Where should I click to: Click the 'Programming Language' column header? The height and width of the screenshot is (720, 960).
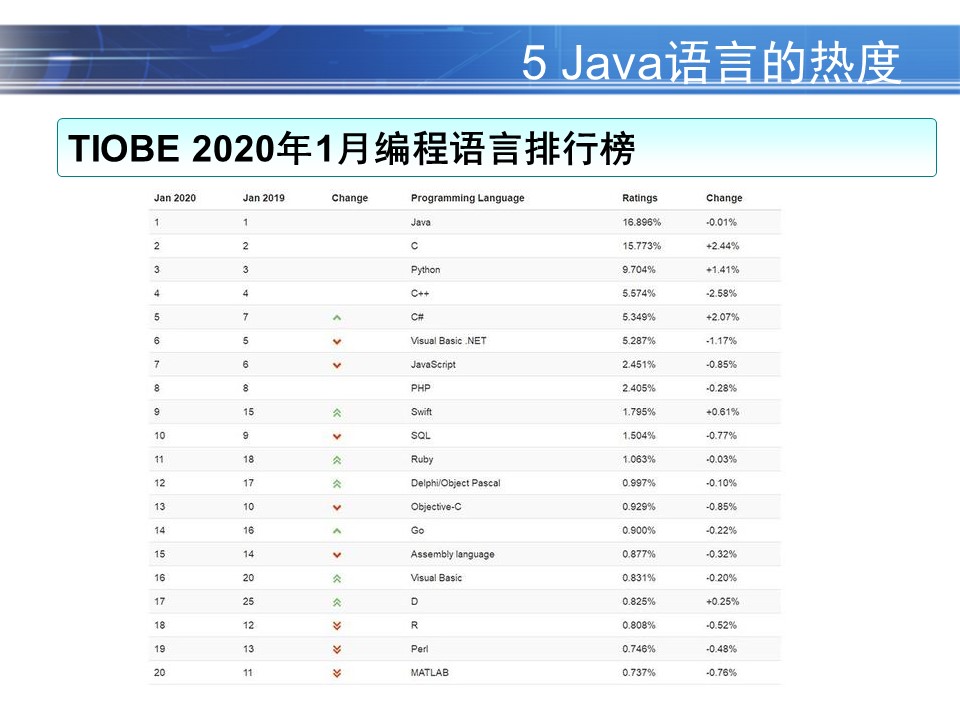[468, 198]
